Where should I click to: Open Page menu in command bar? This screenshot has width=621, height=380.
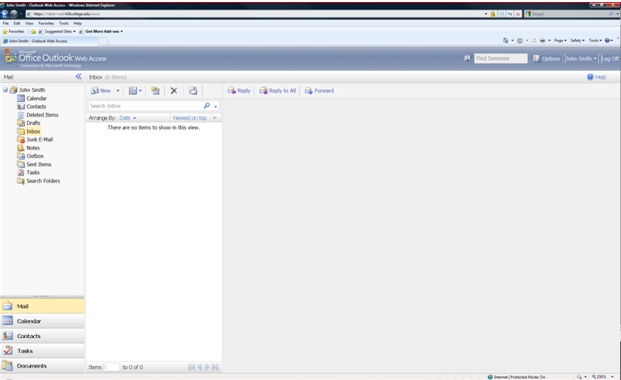(x=560, y=40)
